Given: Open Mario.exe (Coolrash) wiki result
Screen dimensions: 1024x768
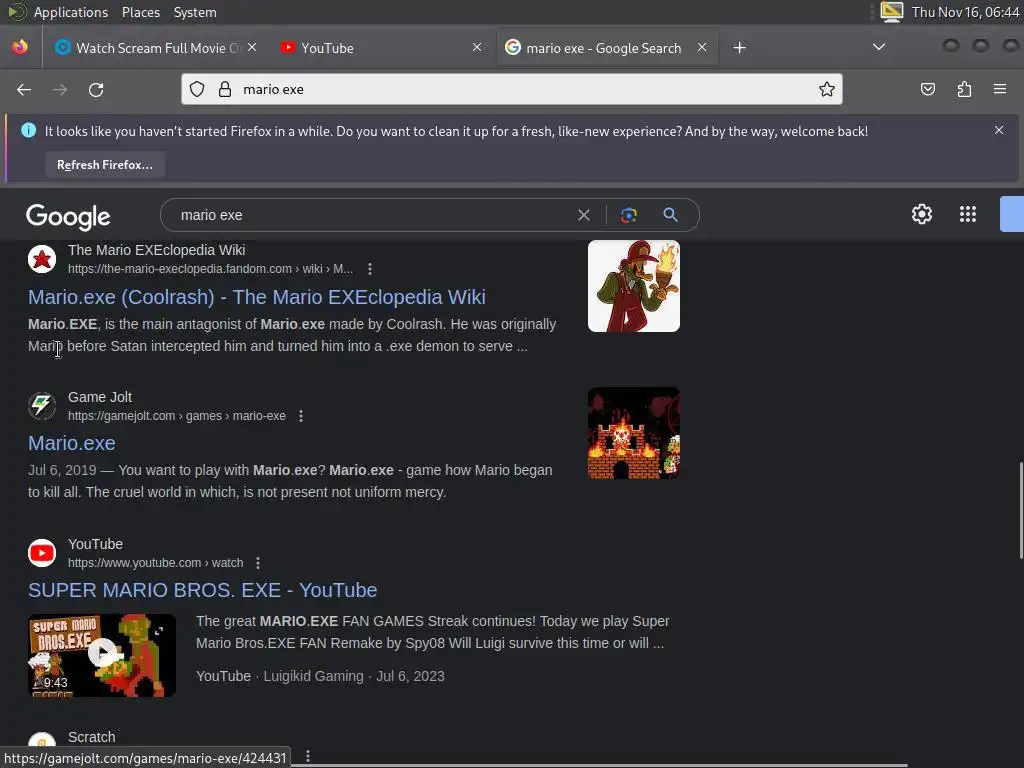Looking at the screenshot, I should pyautogui.click(x=257, y=297).
